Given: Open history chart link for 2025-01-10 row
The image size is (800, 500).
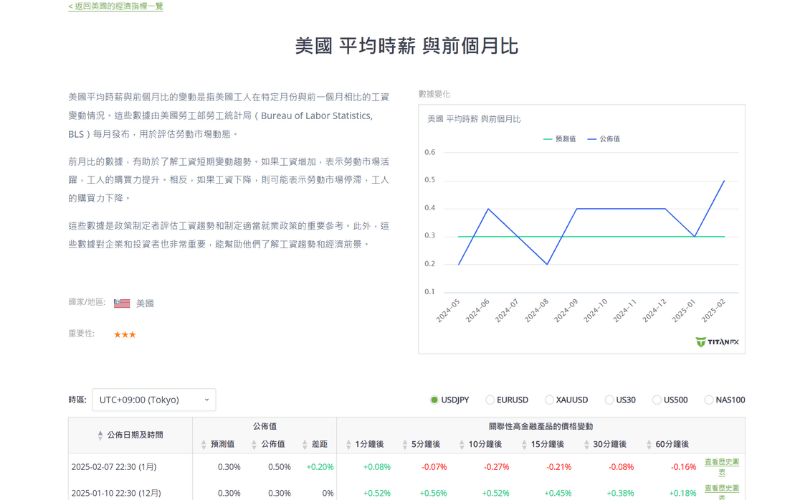Looking at the screenshot, I should point(721,492).
